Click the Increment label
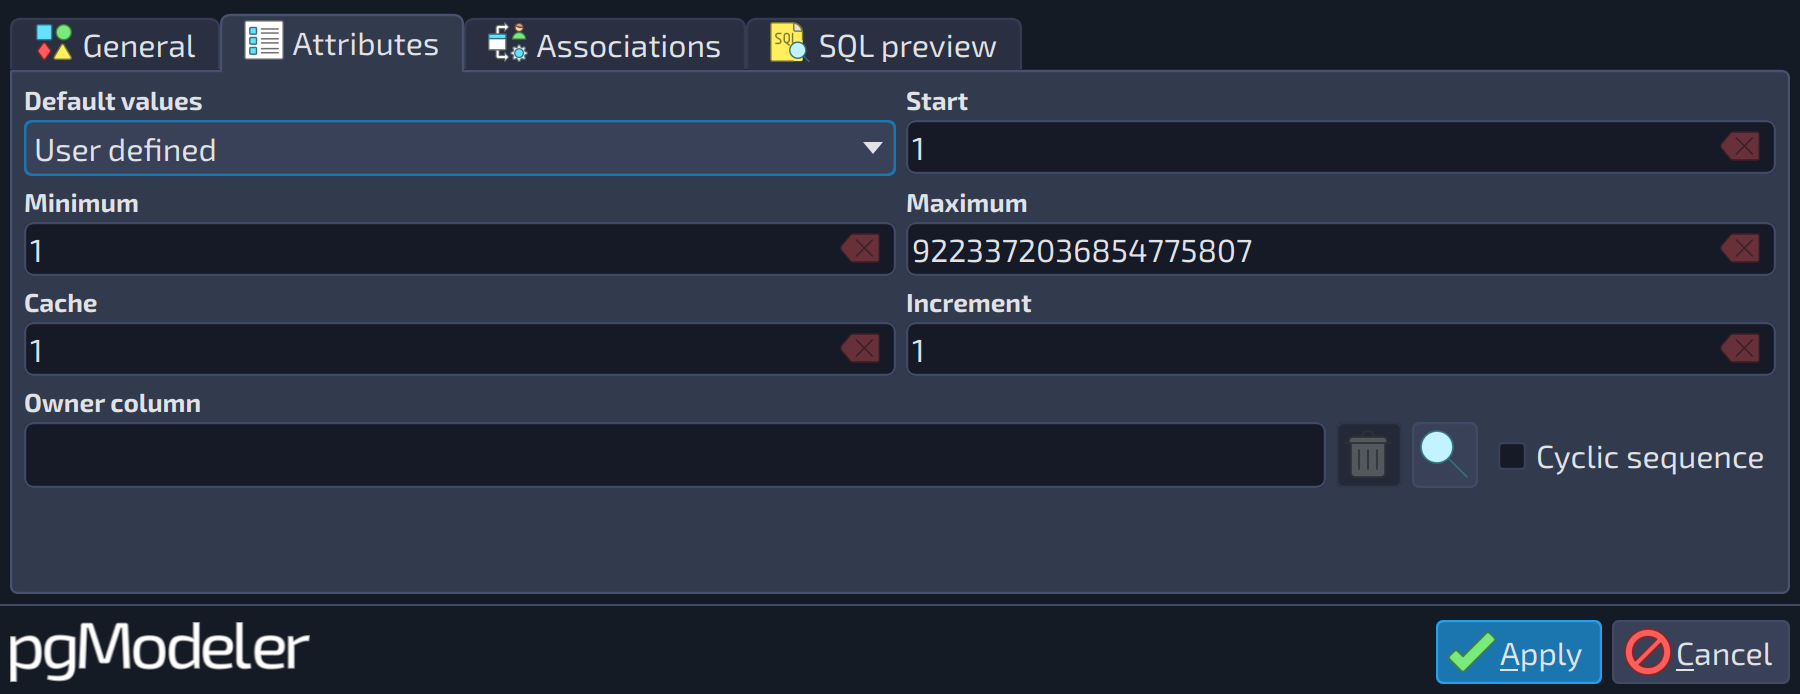Screen dimensions: 1800x694 coord(968,303)
